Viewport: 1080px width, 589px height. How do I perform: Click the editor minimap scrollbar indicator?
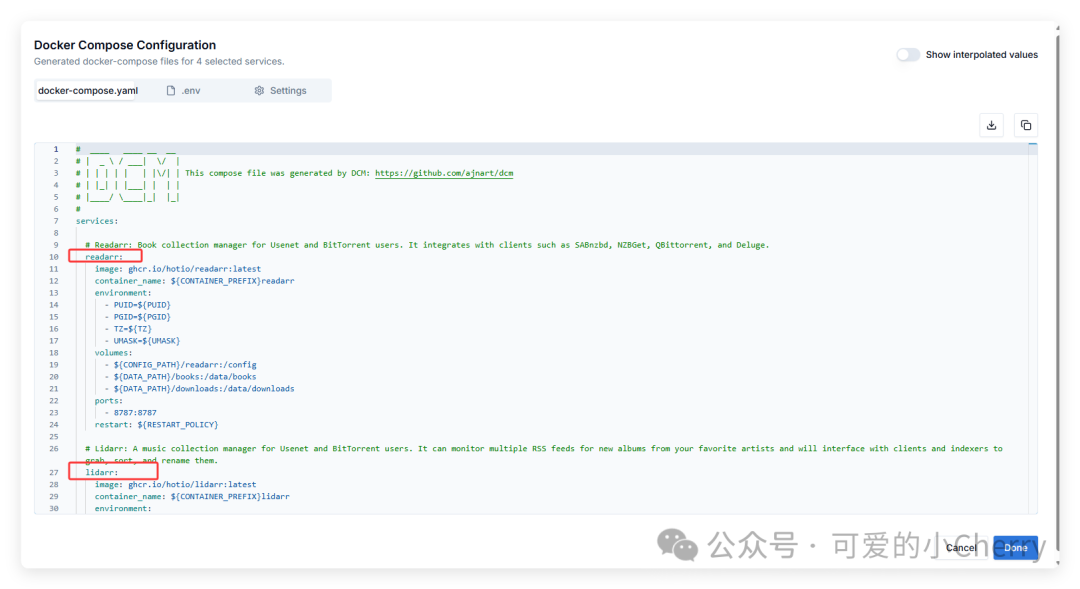pyautogui.click(x=1032, y=144)
